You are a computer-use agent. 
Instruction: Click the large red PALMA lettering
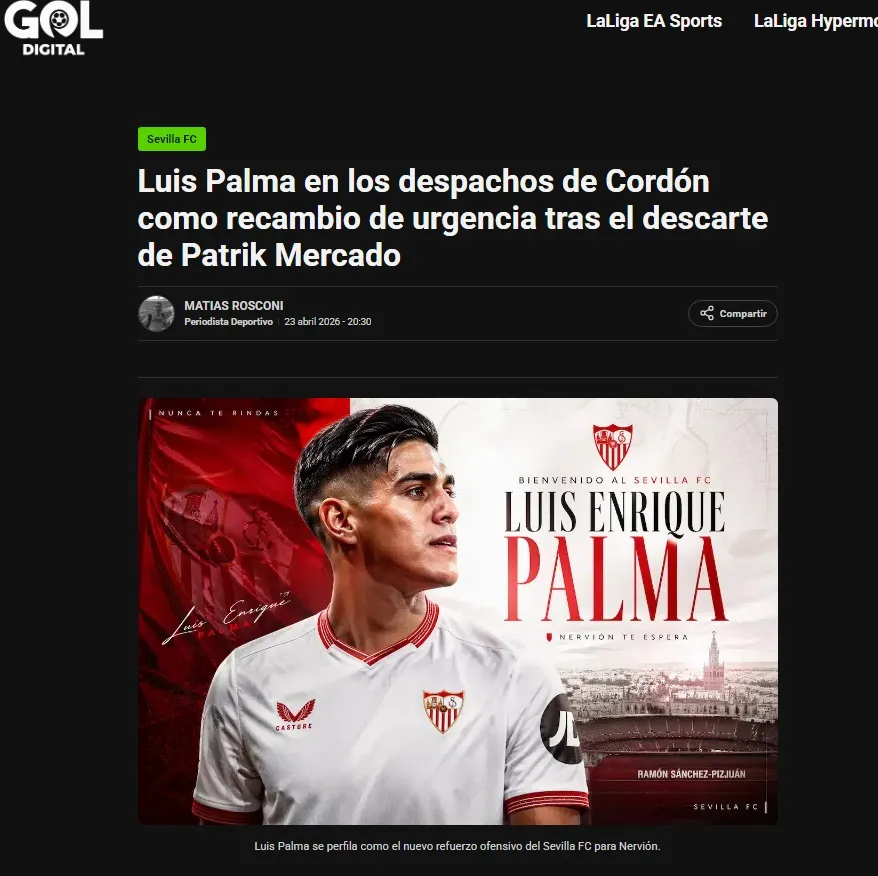616,580
